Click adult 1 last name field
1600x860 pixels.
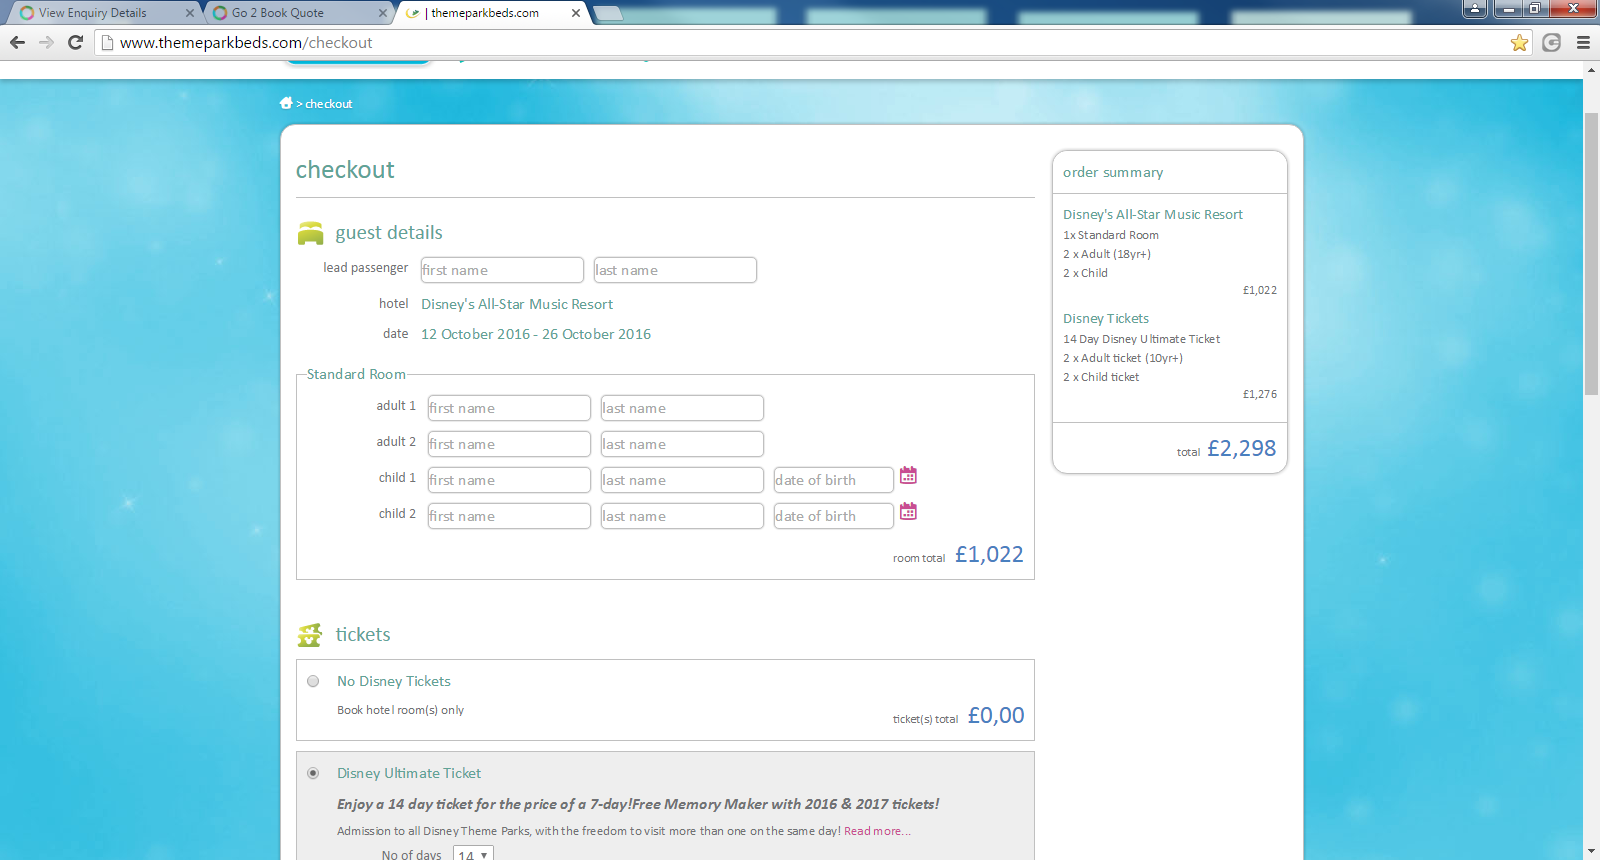(682, 408)
